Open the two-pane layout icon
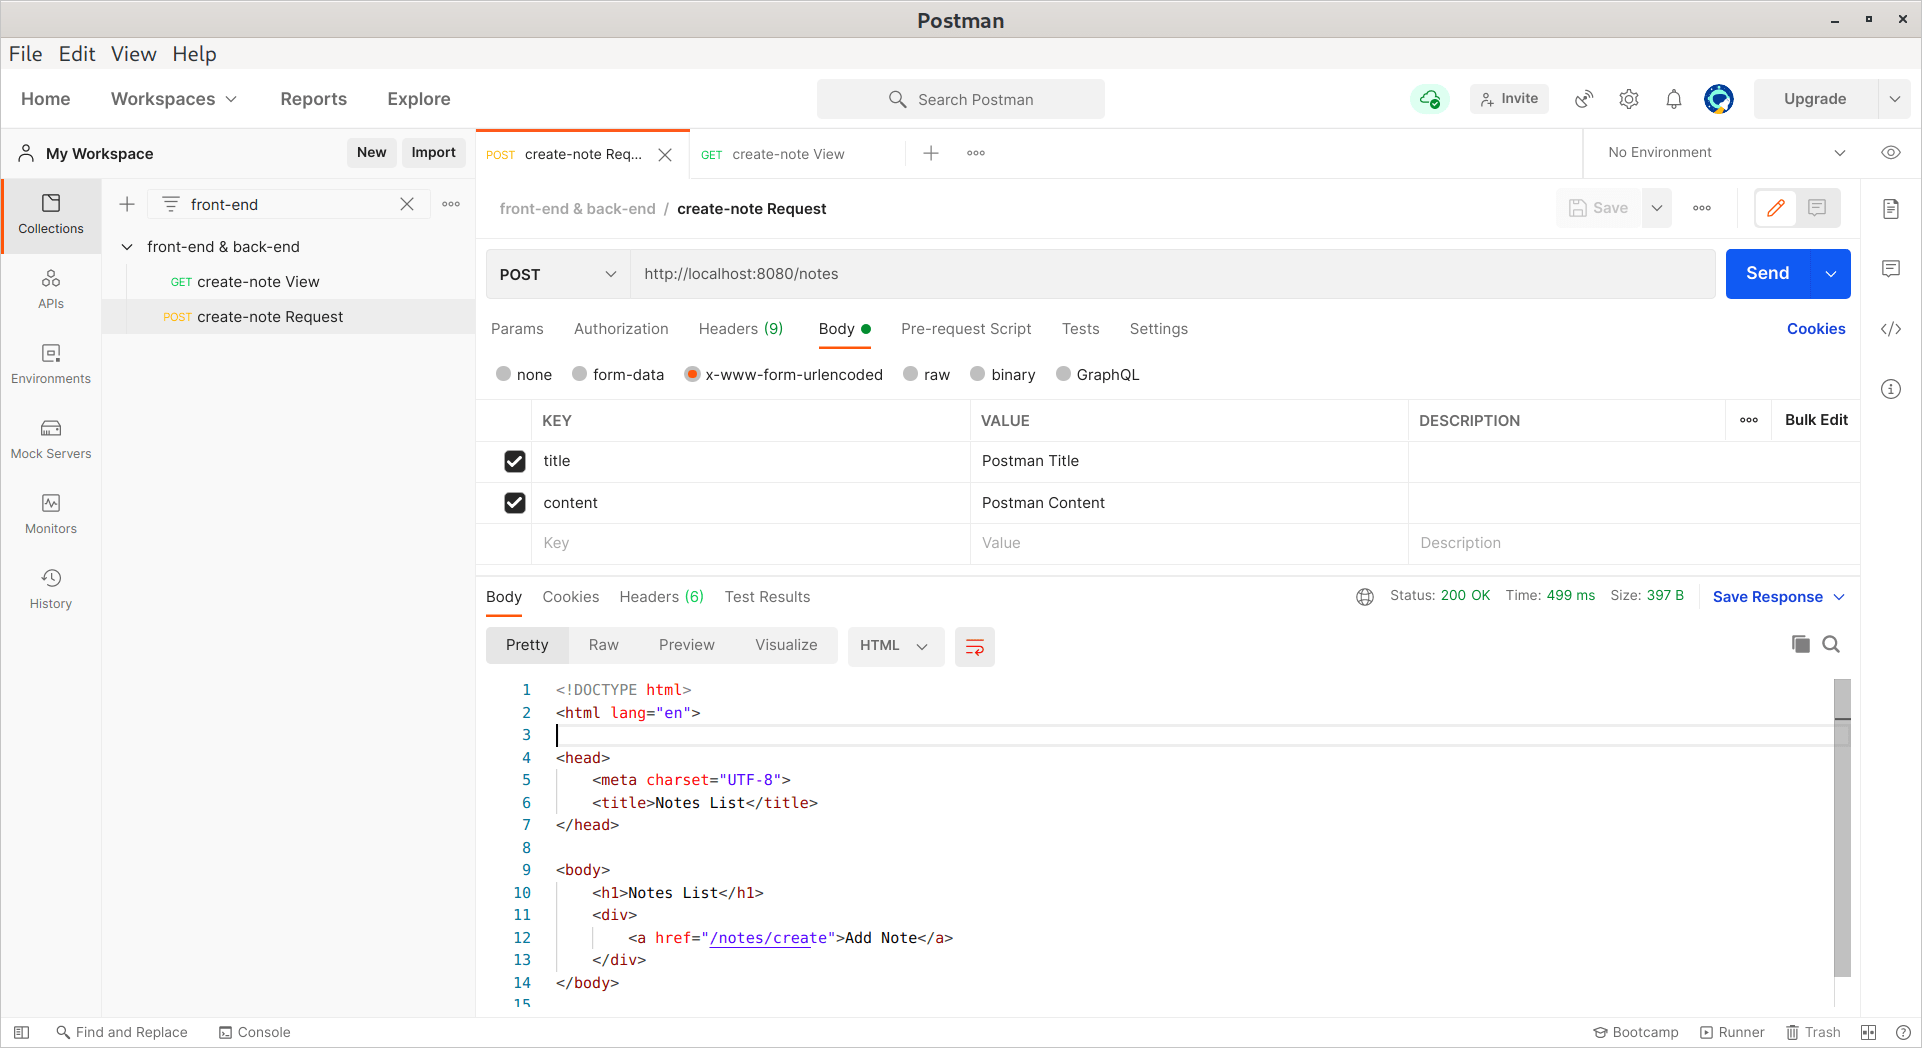 coord(1869,1032)
